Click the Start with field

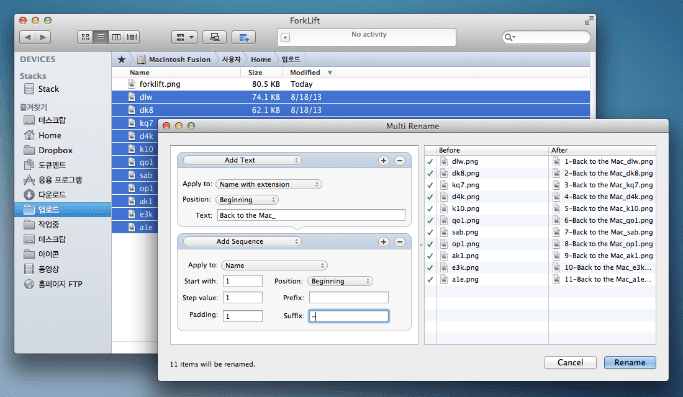[243, 281]
